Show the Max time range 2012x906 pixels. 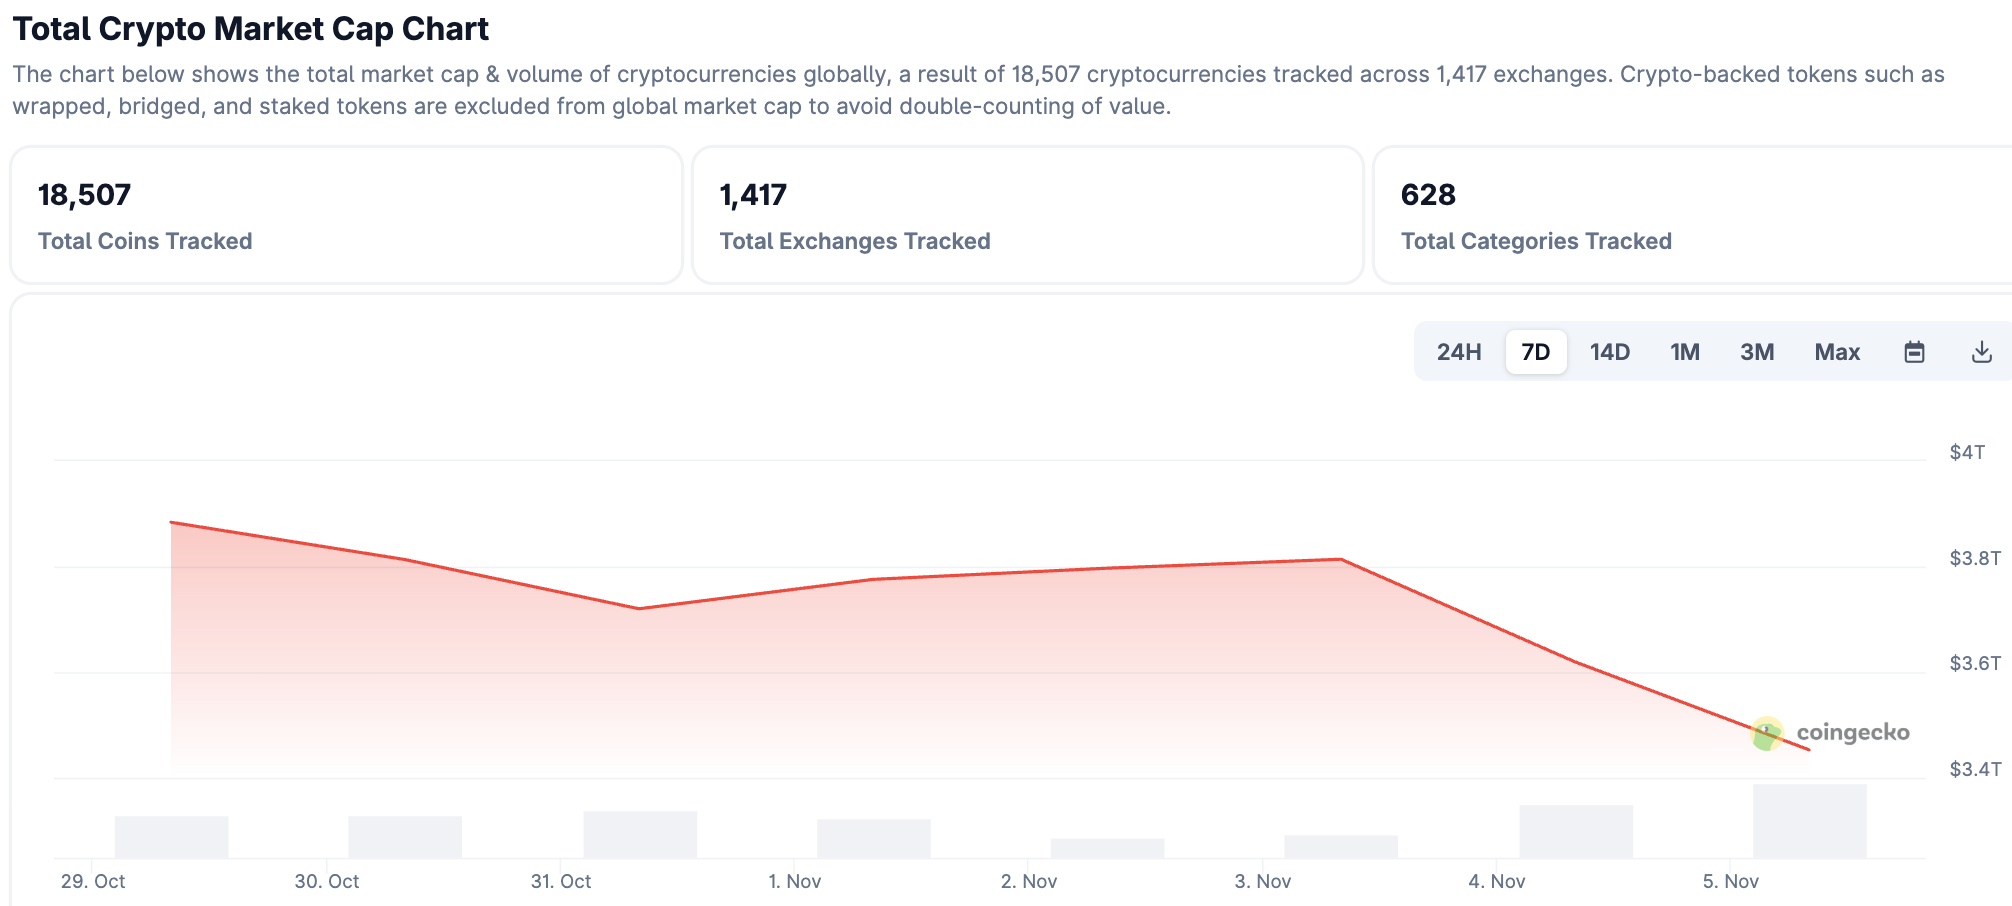point(1837,352)
